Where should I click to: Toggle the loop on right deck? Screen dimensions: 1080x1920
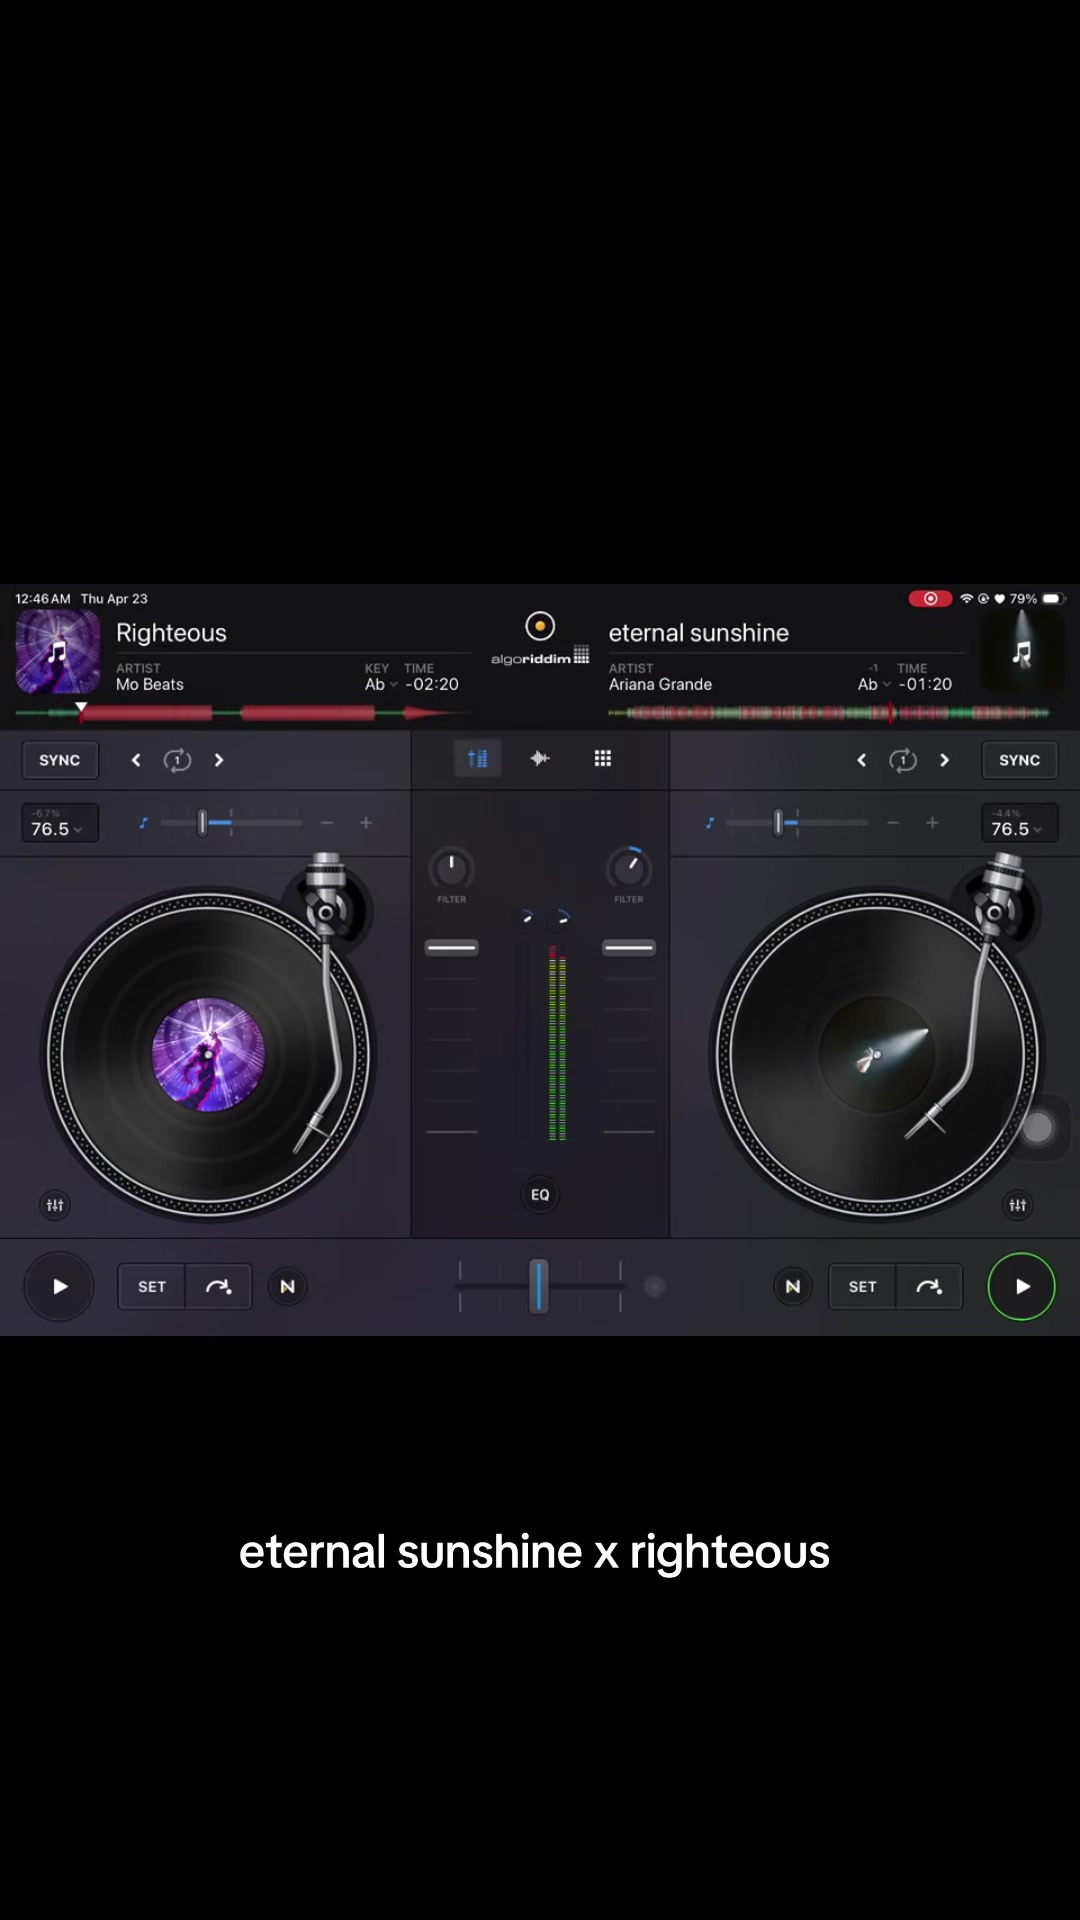[903, 760]
